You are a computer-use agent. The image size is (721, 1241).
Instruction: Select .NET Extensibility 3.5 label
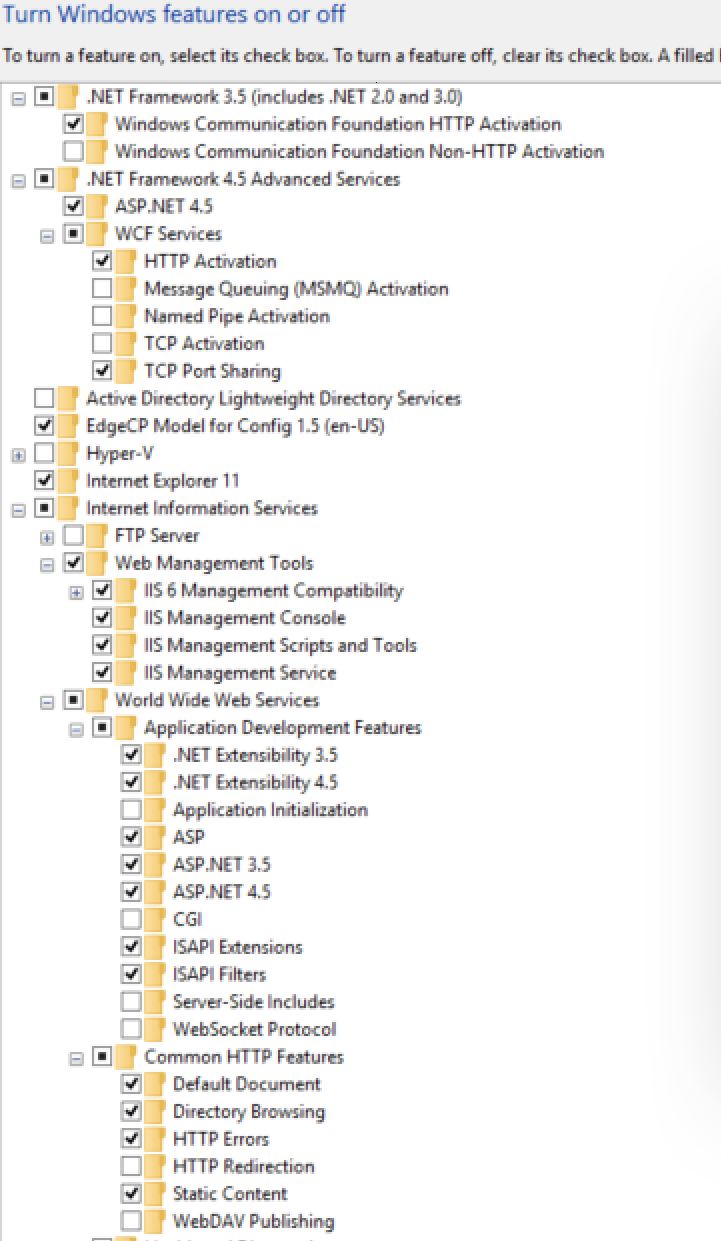coord(255,755)
